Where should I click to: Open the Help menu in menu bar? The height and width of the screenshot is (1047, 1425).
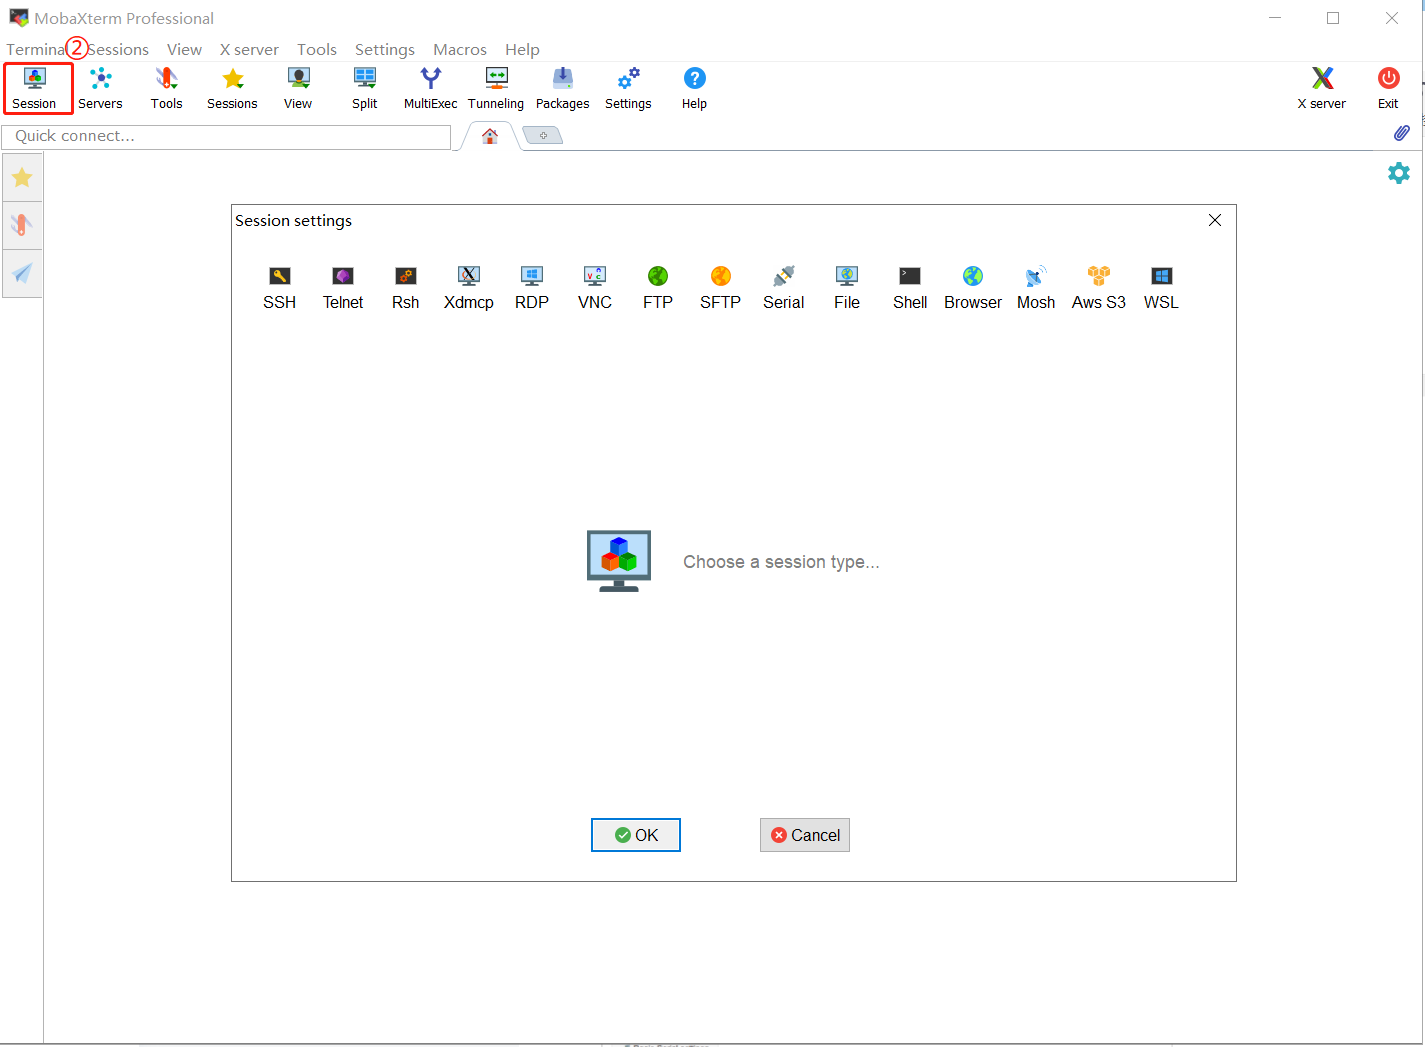[x=522, y=49]
